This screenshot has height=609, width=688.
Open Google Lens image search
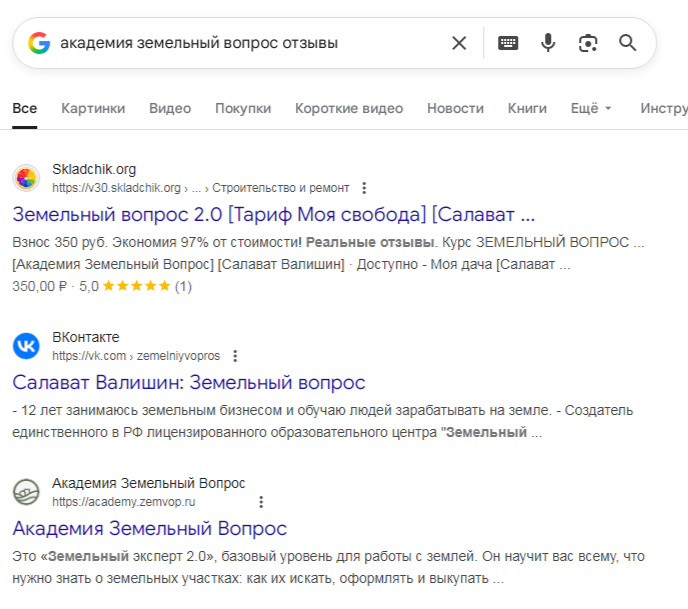tap(588, 43)
